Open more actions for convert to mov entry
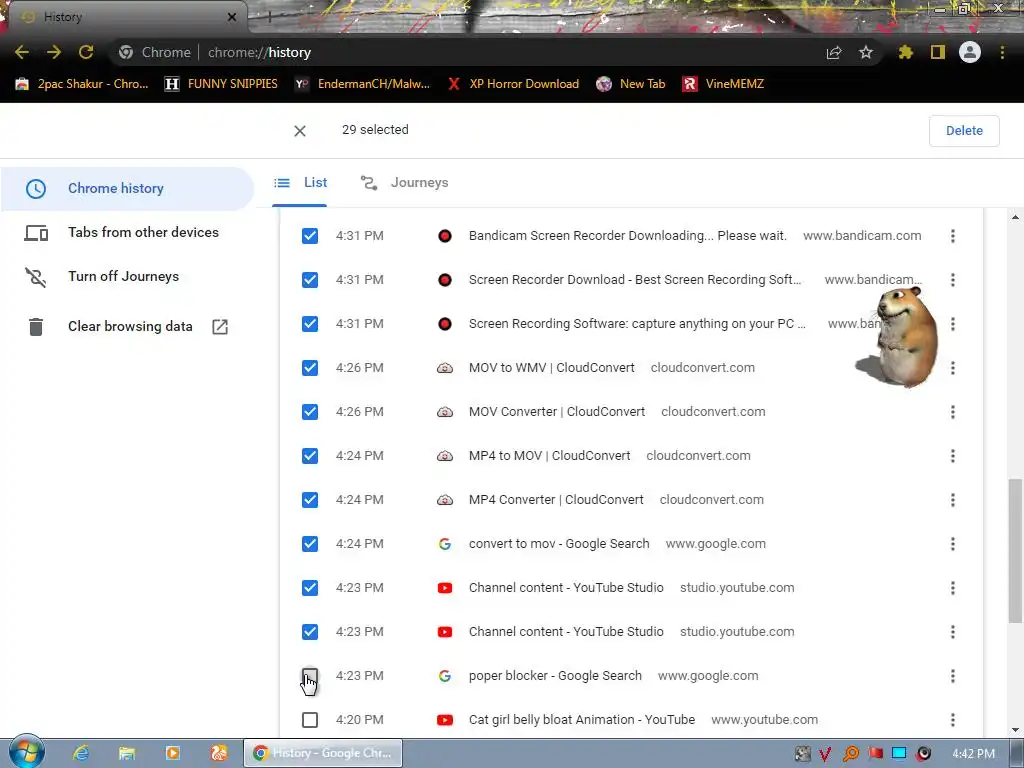Viewport: 1024px width, 768px height. [953, 544]
